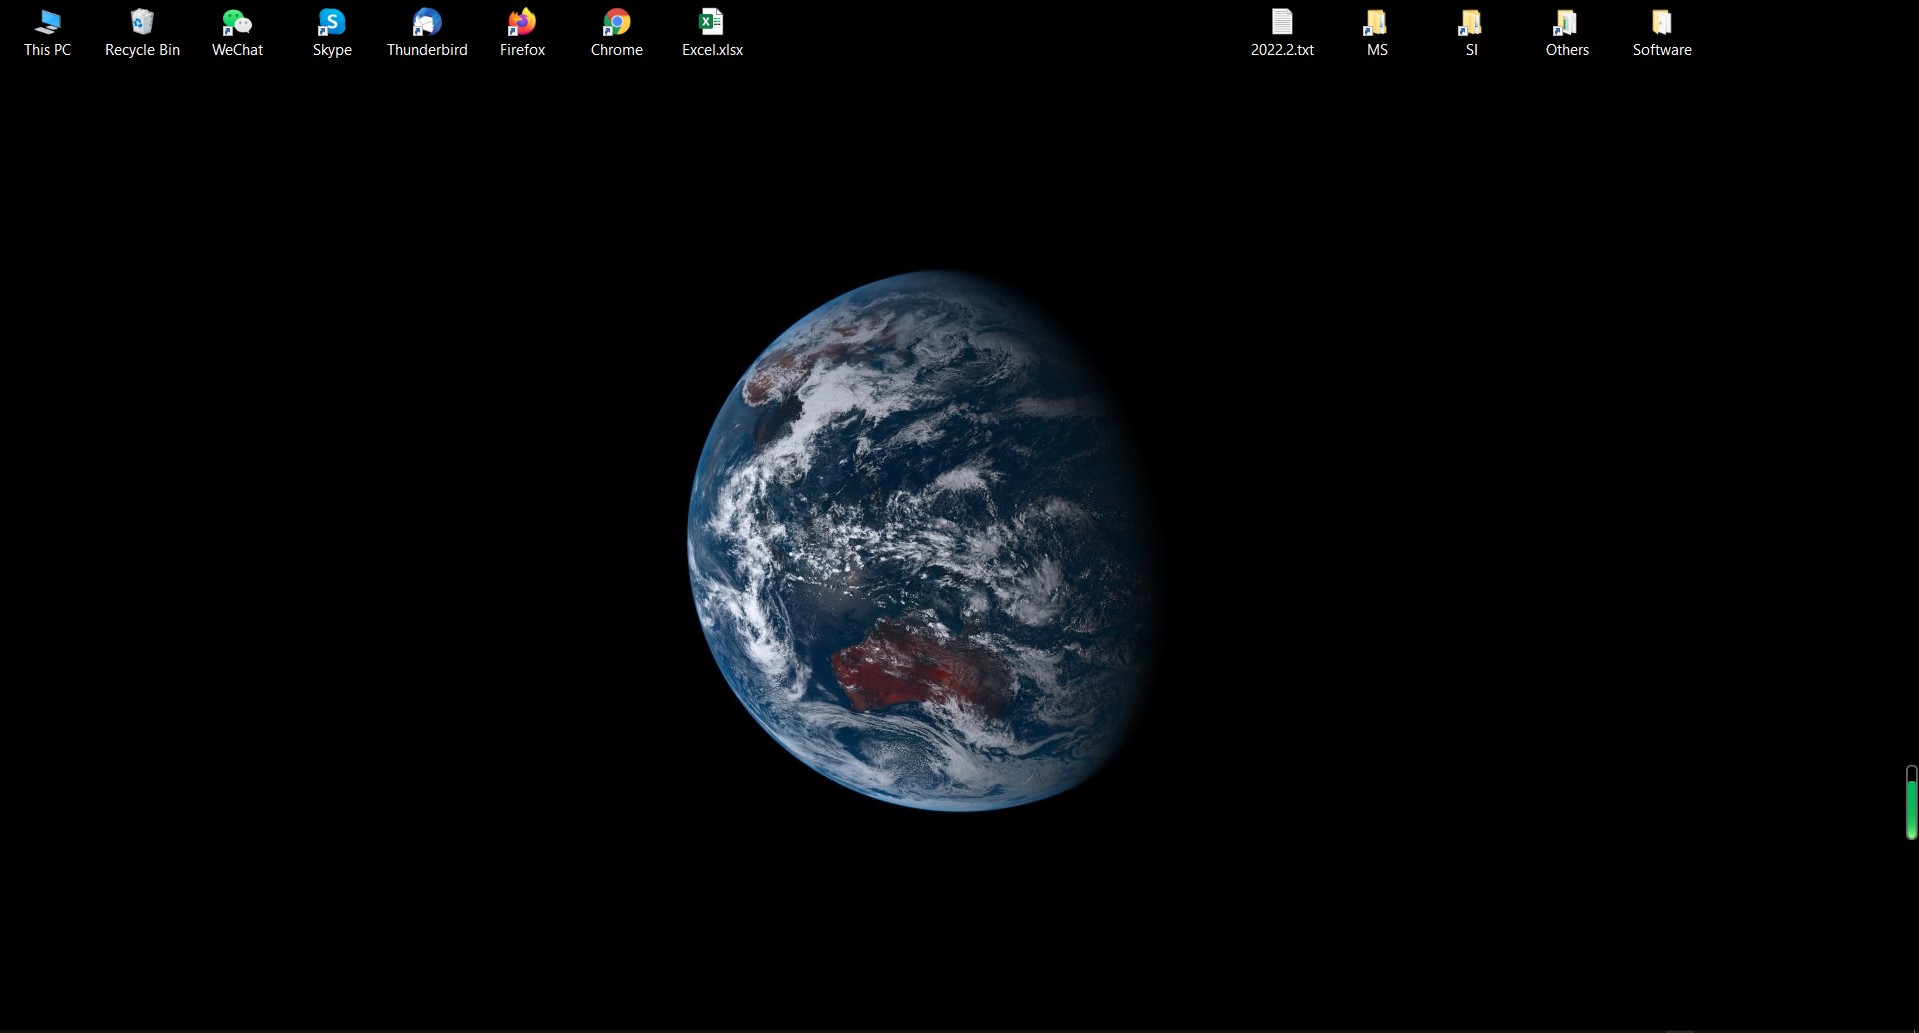Click the green scrollbar on right edge
The width and height of the screenshot is (1919, 1033).
1910,804
